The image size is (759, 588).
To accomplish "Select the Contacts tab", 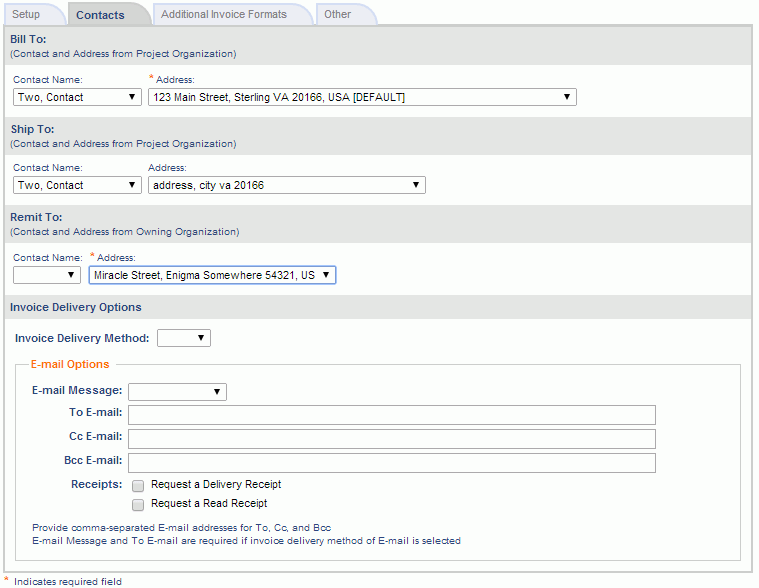I will pos(100,15).
